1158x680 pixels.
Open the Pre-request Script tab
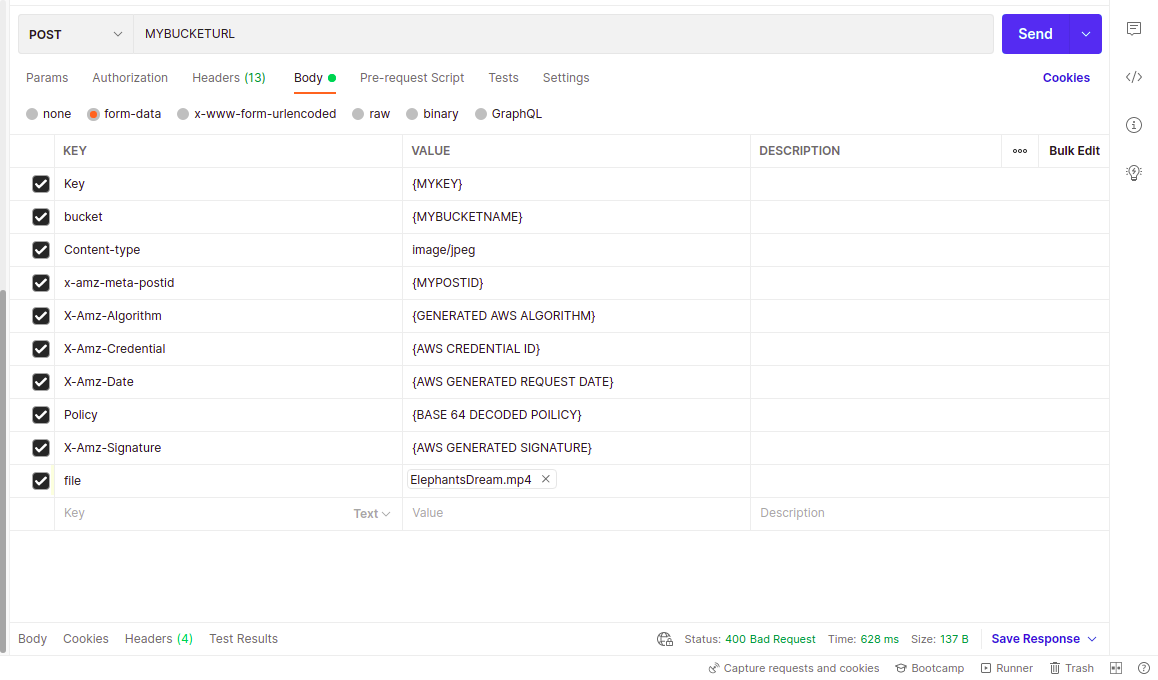pyautogui.click(x=412, y=78)
